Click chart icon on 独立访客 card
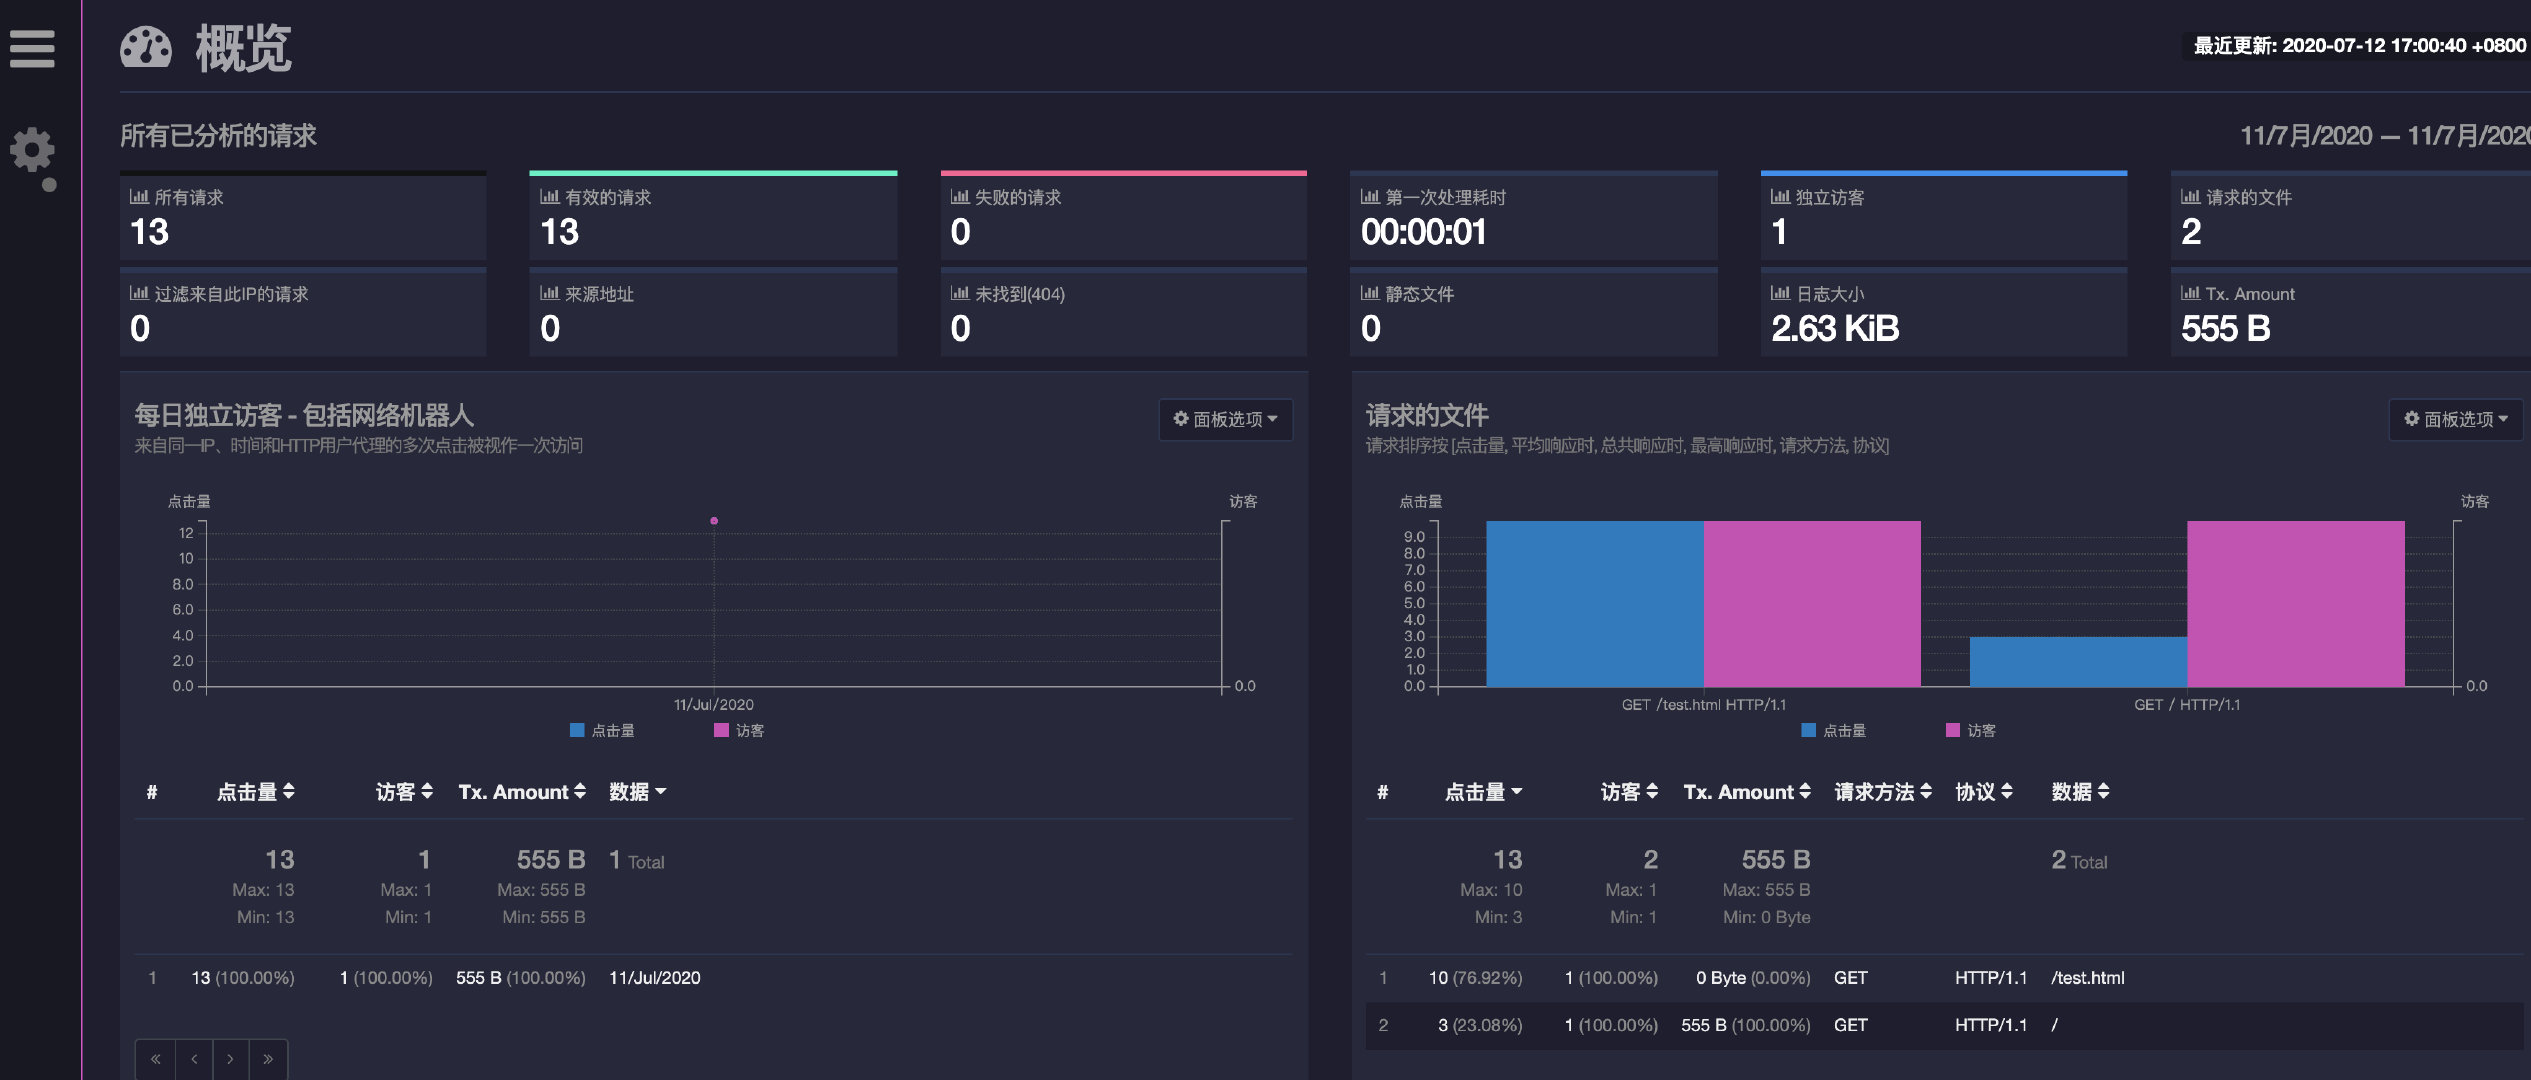This screenshot has width=2531, height=1080. click(1780, 197)
